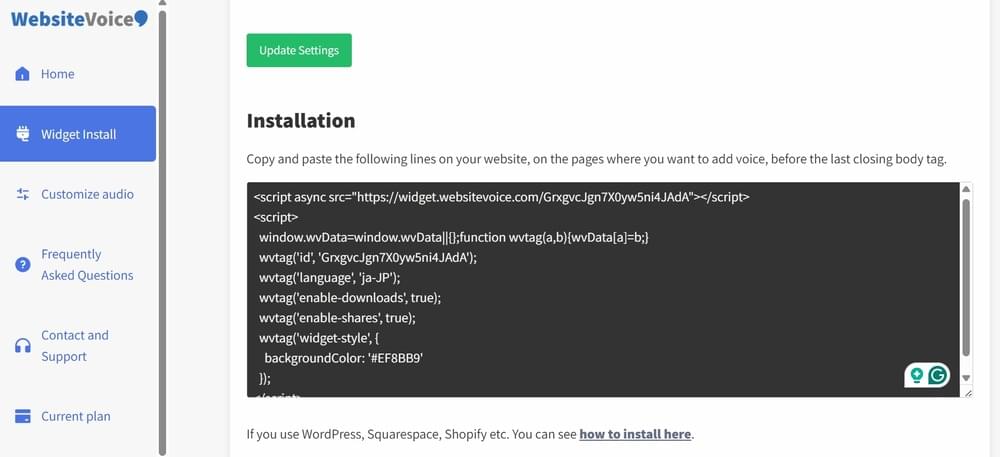Click the FAQ question mark icon
The image size is (1000, 457).
(22, 265)
